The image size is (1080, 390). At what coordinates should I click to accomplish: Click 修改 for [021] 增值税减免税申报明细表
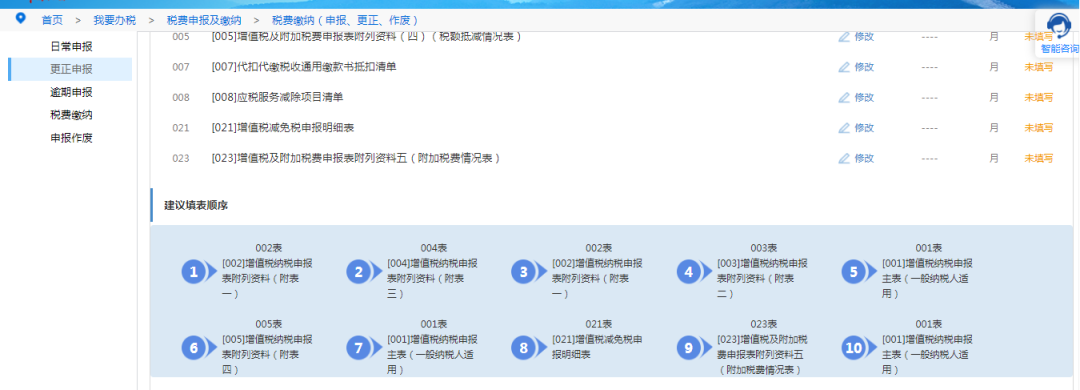[x=864, y=127]
